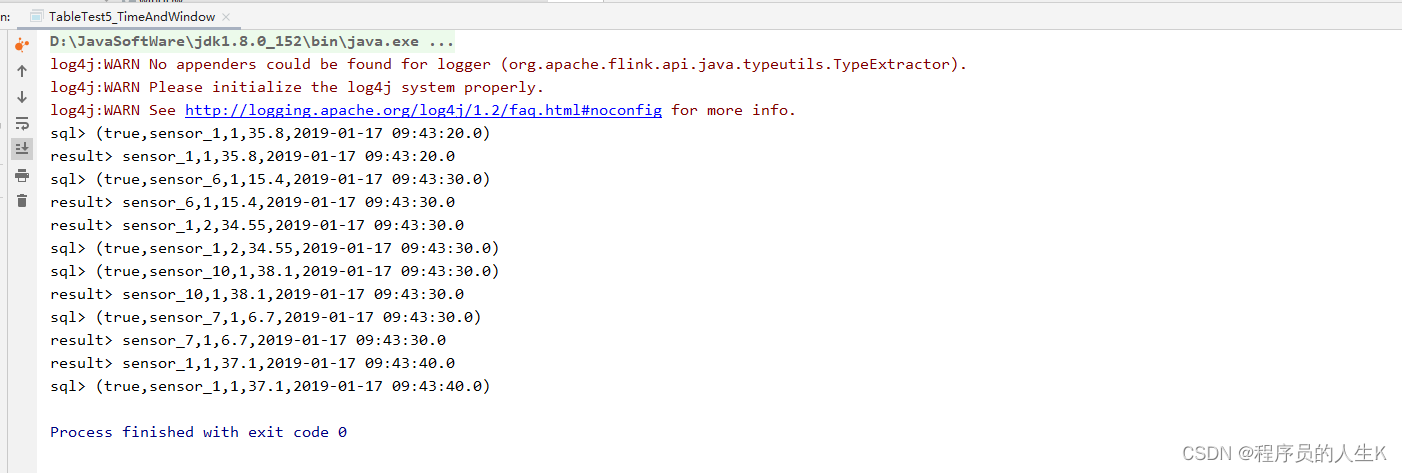The width and height of the screenshot is (1402, 473).
Task: Click the print console icon
Action: [x=22, y=175]
